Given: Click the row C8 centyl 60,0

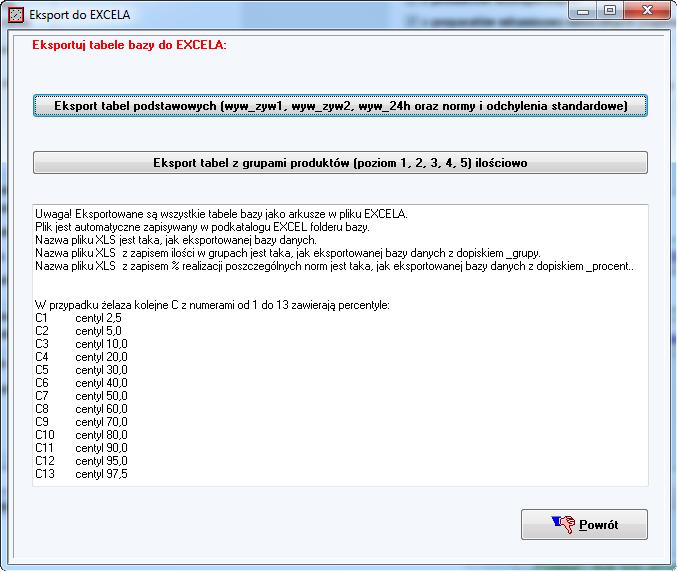Looking at the screenshot, I should click(x=81, y=409).
